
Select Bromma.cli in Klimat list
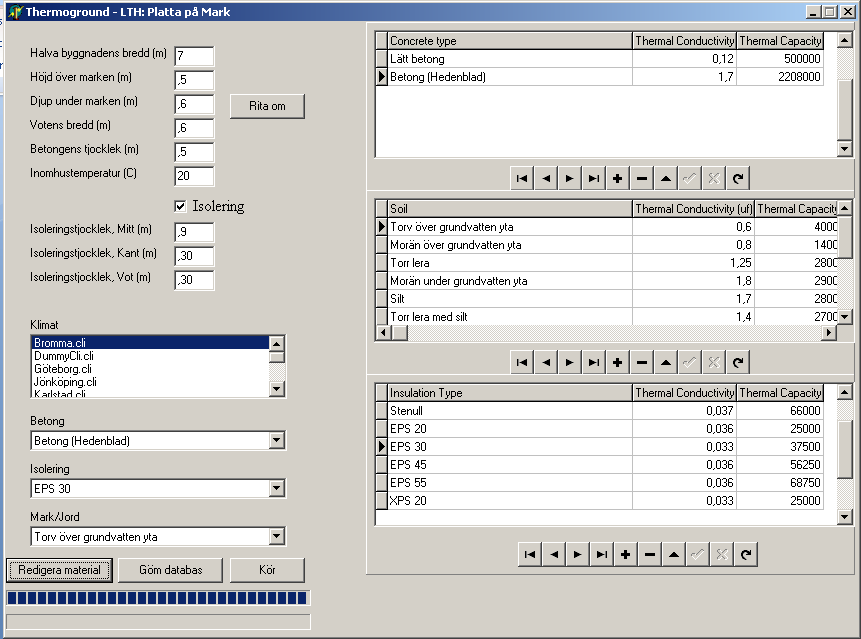pyautogui.click(x=150, y=343)
